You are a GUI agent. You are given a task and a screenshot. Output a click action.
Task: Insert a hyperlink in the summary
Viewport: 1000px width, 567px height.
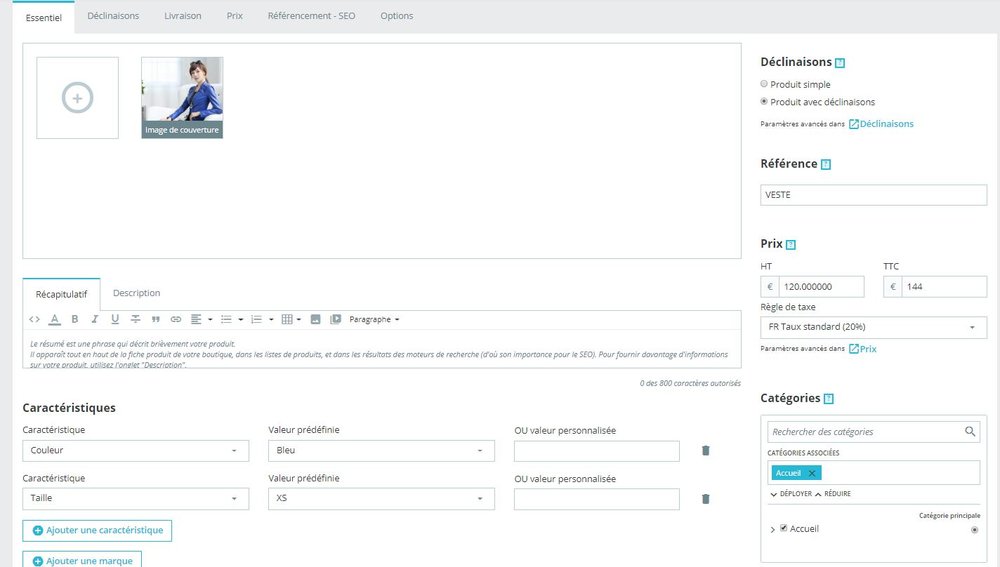[x=176, y=320]
